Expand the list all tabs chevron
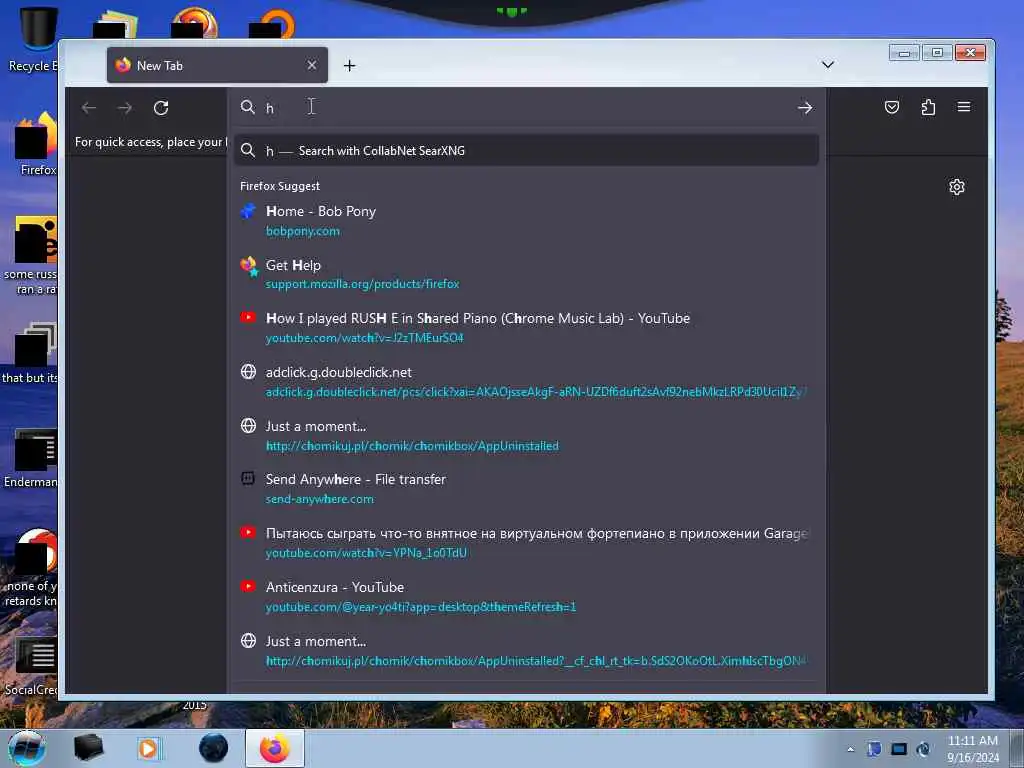Image resolution: width=1024 pixels, height=768 pixels. pyautogui.click(x=827, y=65)
